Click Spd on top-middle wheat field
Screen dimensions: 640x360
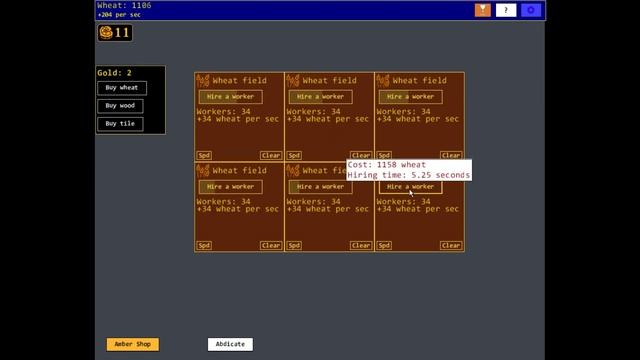click(294, 156)
